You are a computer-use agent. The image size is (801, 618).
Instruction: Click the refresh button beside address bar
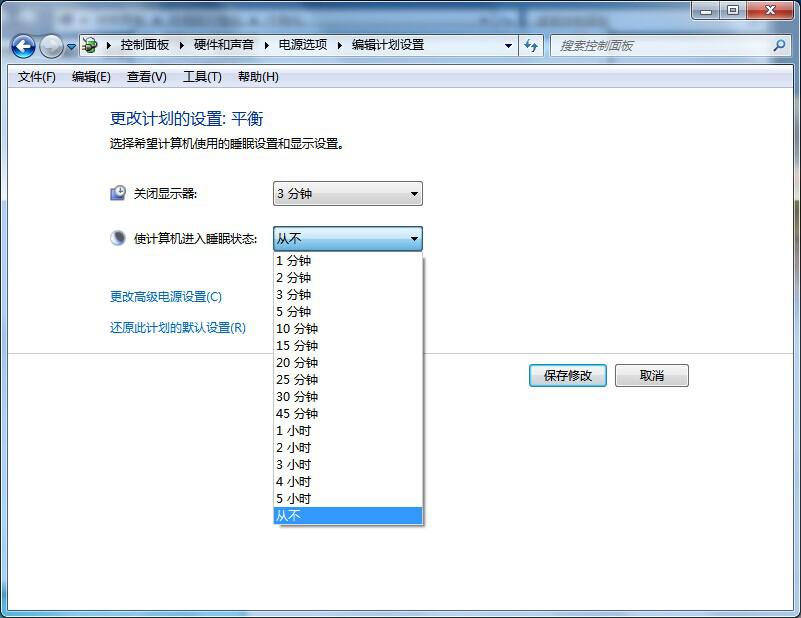click(x=531, y=46)
